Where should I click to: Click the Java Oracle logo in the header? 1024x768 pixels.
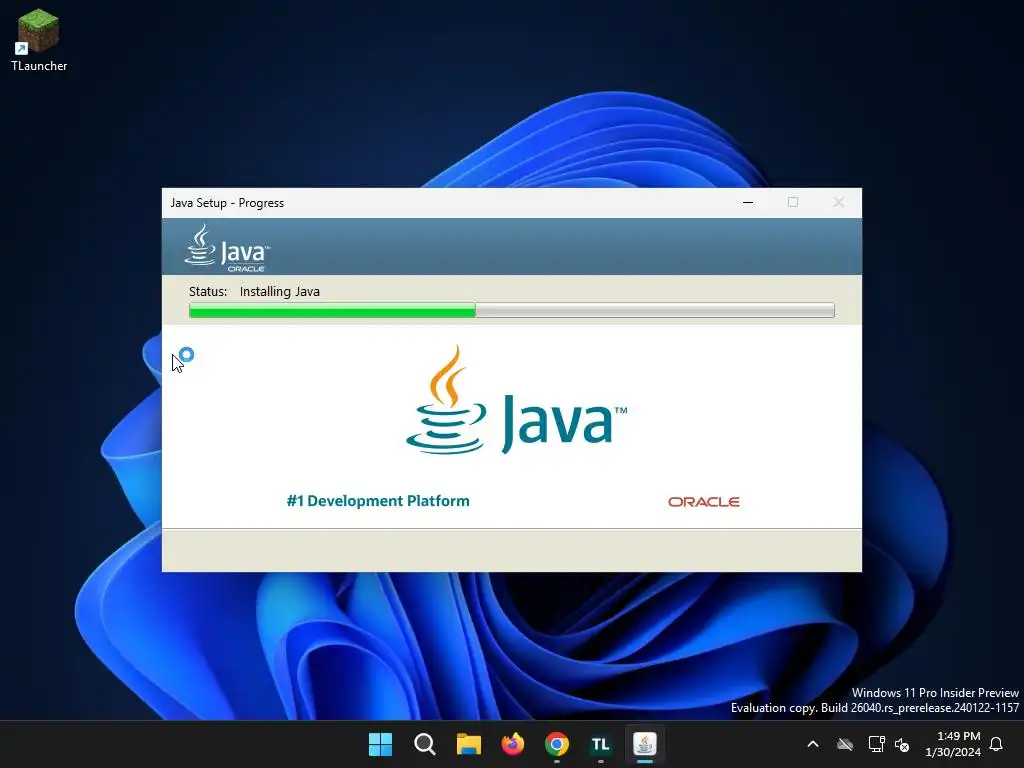coord(227,248)
